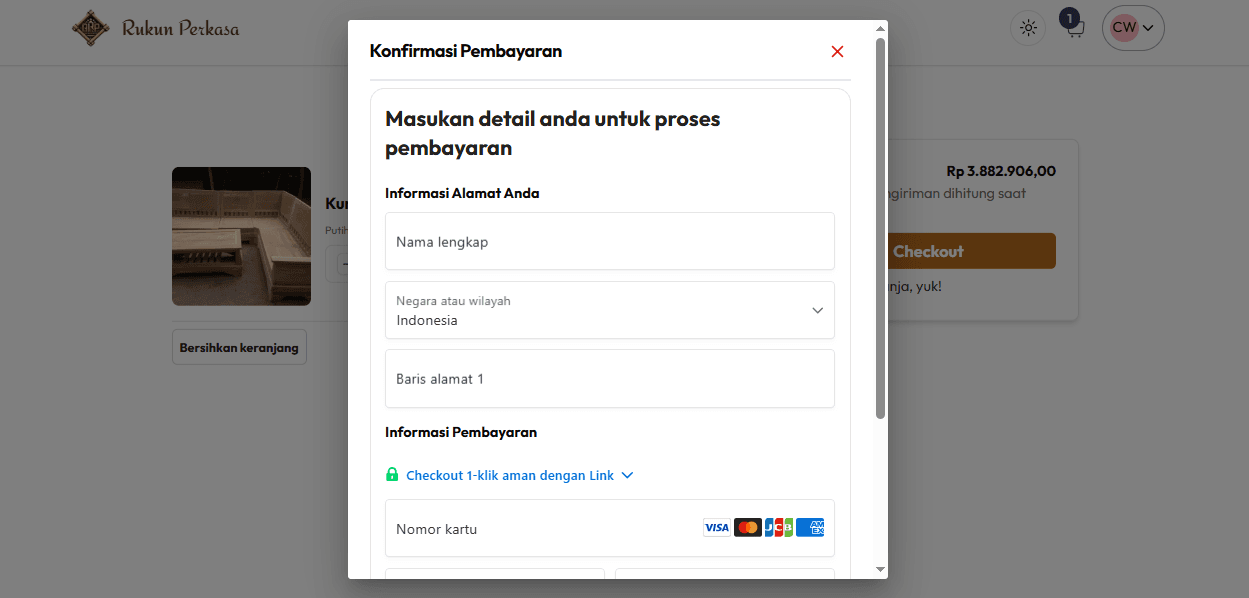Close the Konfirmasi Pembayaran dialog
1249x598 pixels.
838,52
